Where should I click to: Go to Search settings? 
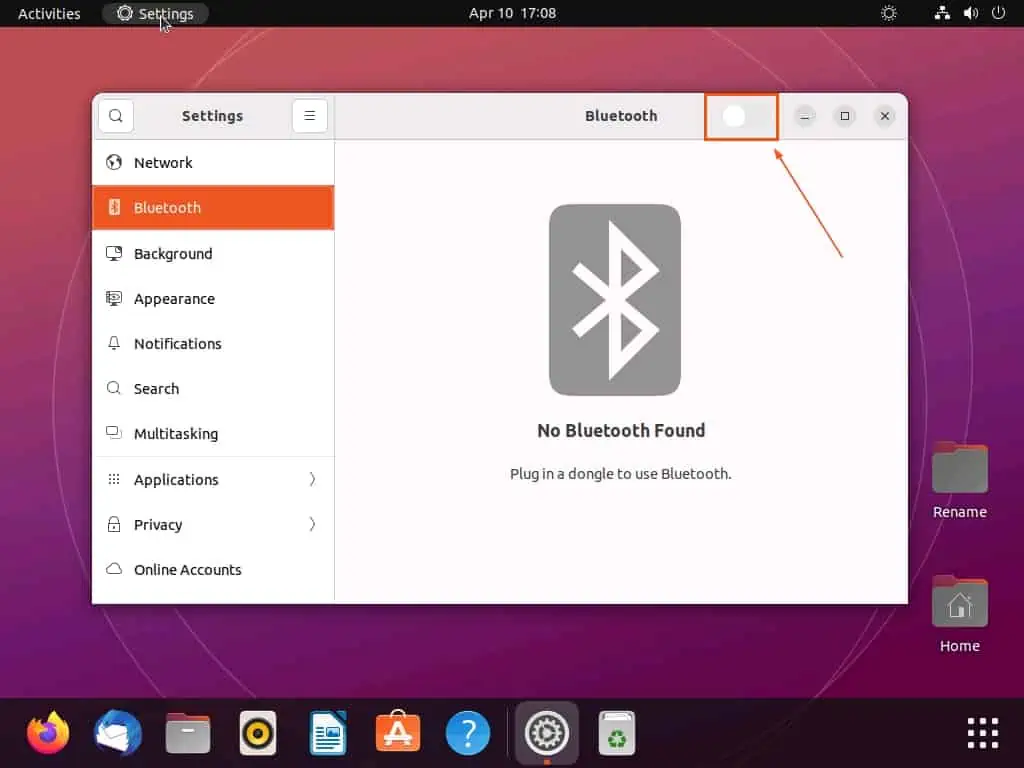click(x=156, y=389)
